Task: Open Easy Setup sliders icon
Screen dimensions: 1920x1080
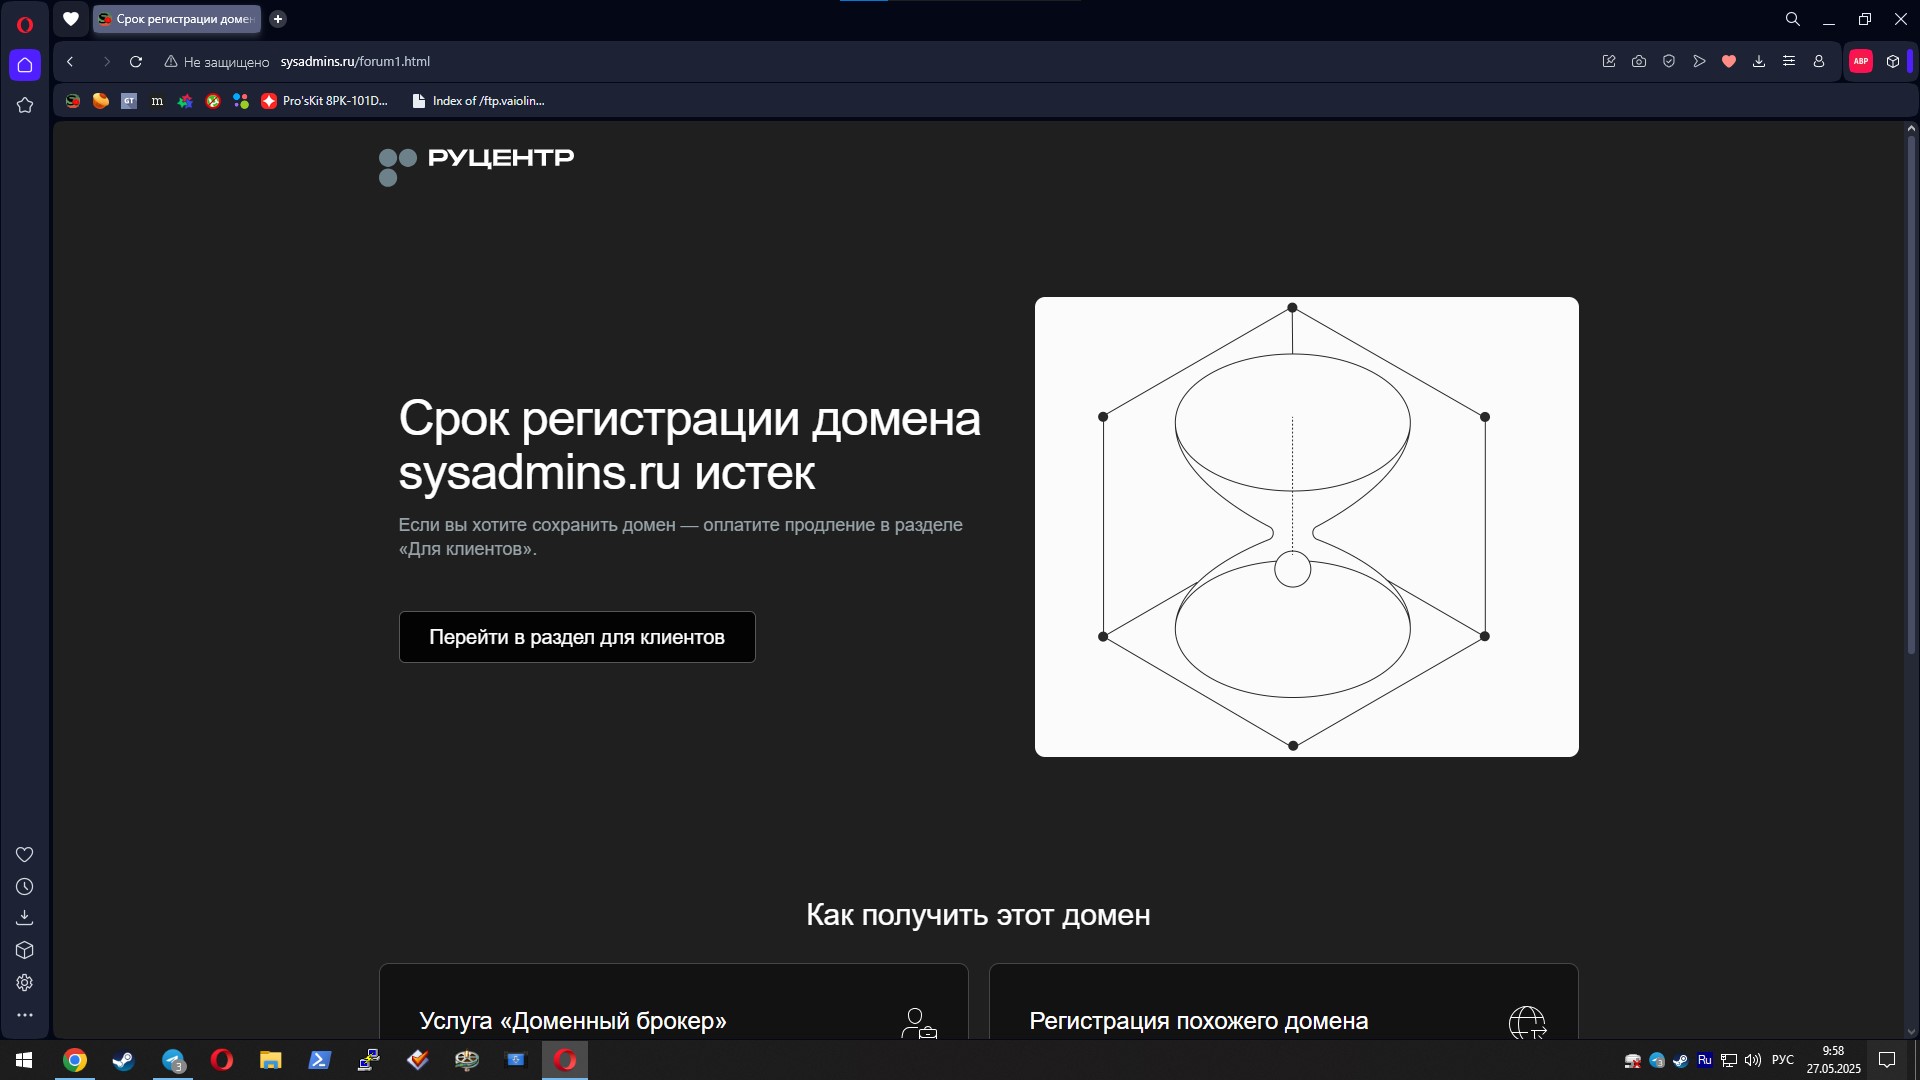Action: (1789, 62)
